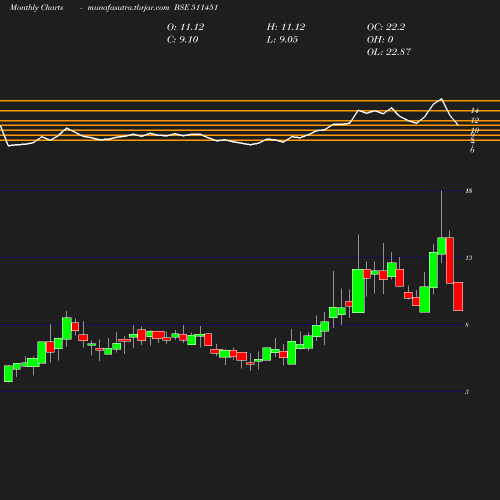Click the tall green candle below level 13
This screenshot has width=500, height=500.
coord(358,291)
